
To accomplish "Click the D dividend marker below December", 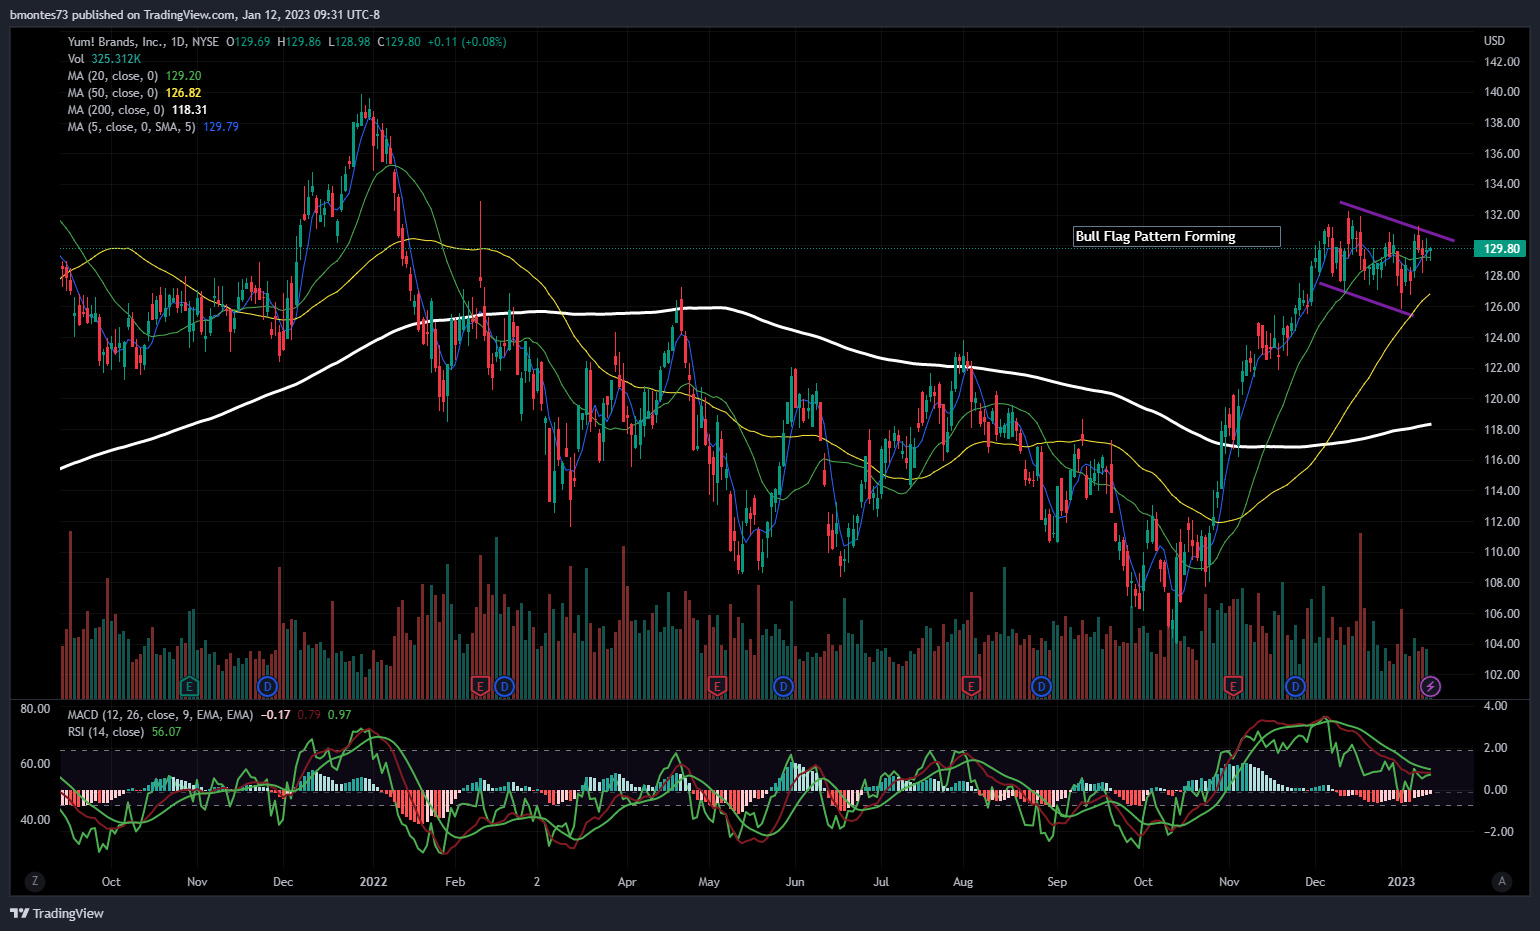I will click(x=1296, y=687).
